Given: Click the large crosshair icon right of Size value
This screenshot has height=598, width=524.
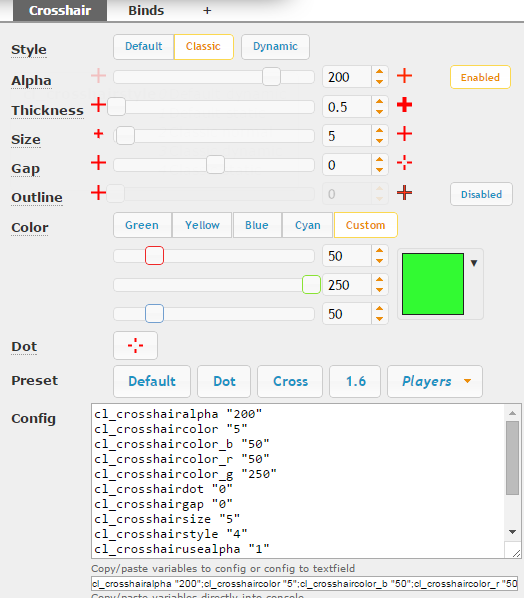Looking at the screenshot, I should click(404, 134).
